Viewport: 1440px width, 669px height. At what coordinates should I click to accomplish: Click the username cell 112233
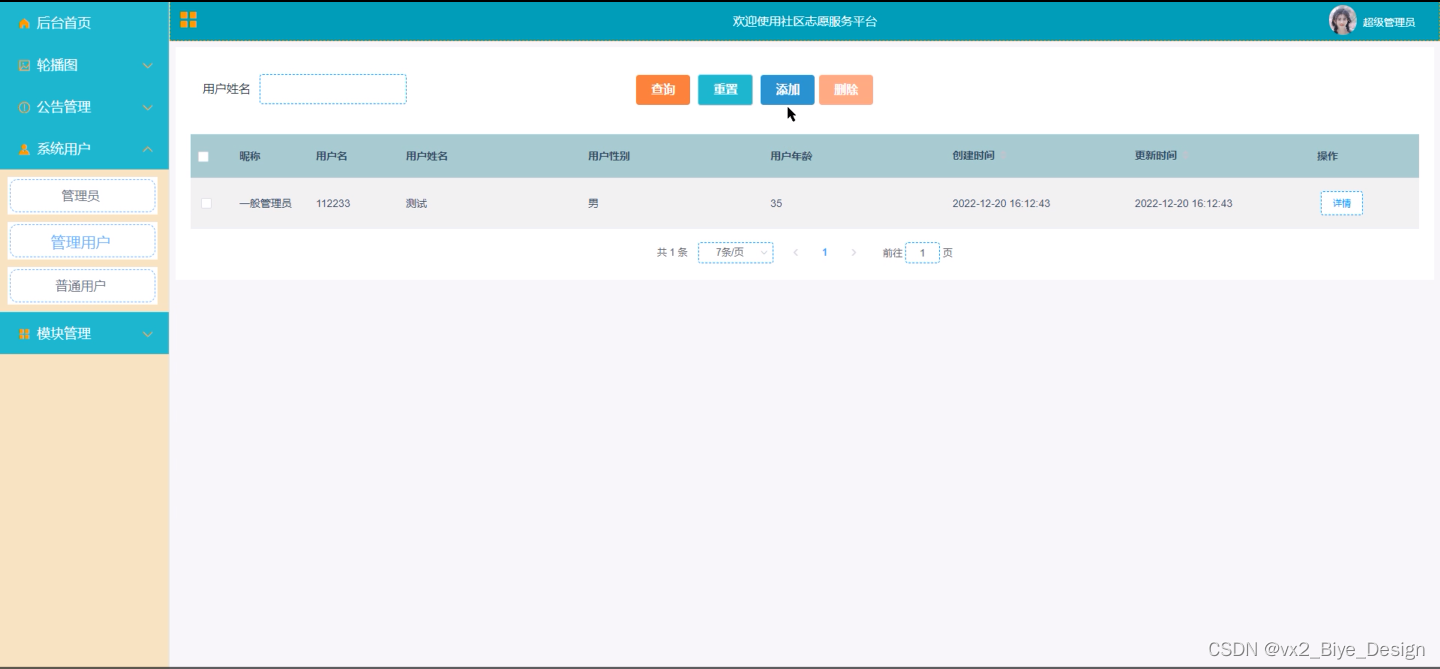[333, 203]
